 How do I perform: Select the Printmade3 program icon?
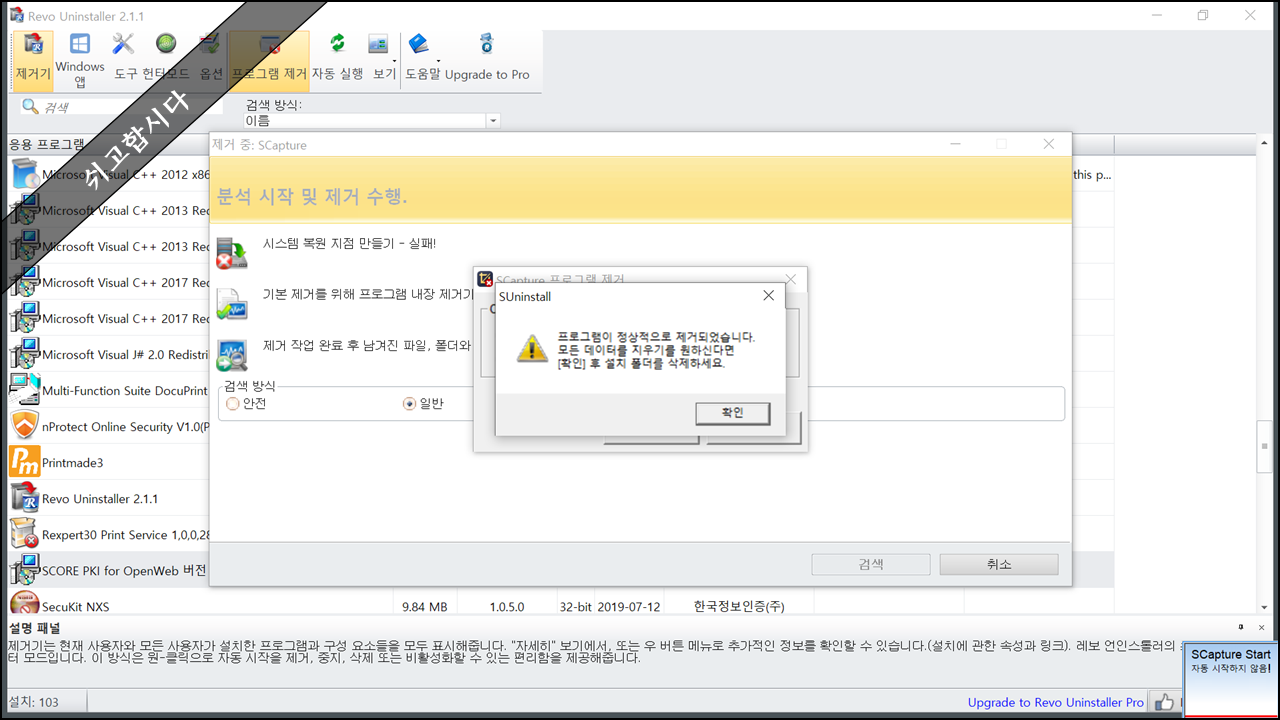tap(24, 463)
